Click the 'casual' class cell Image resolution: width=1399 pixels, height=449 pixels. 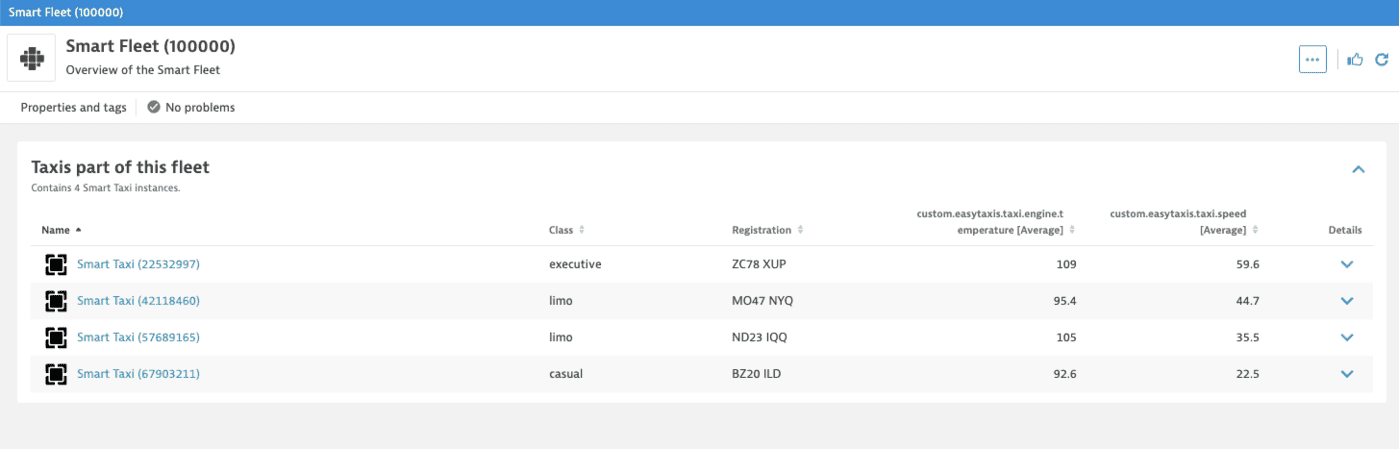[x=566, y=373]
